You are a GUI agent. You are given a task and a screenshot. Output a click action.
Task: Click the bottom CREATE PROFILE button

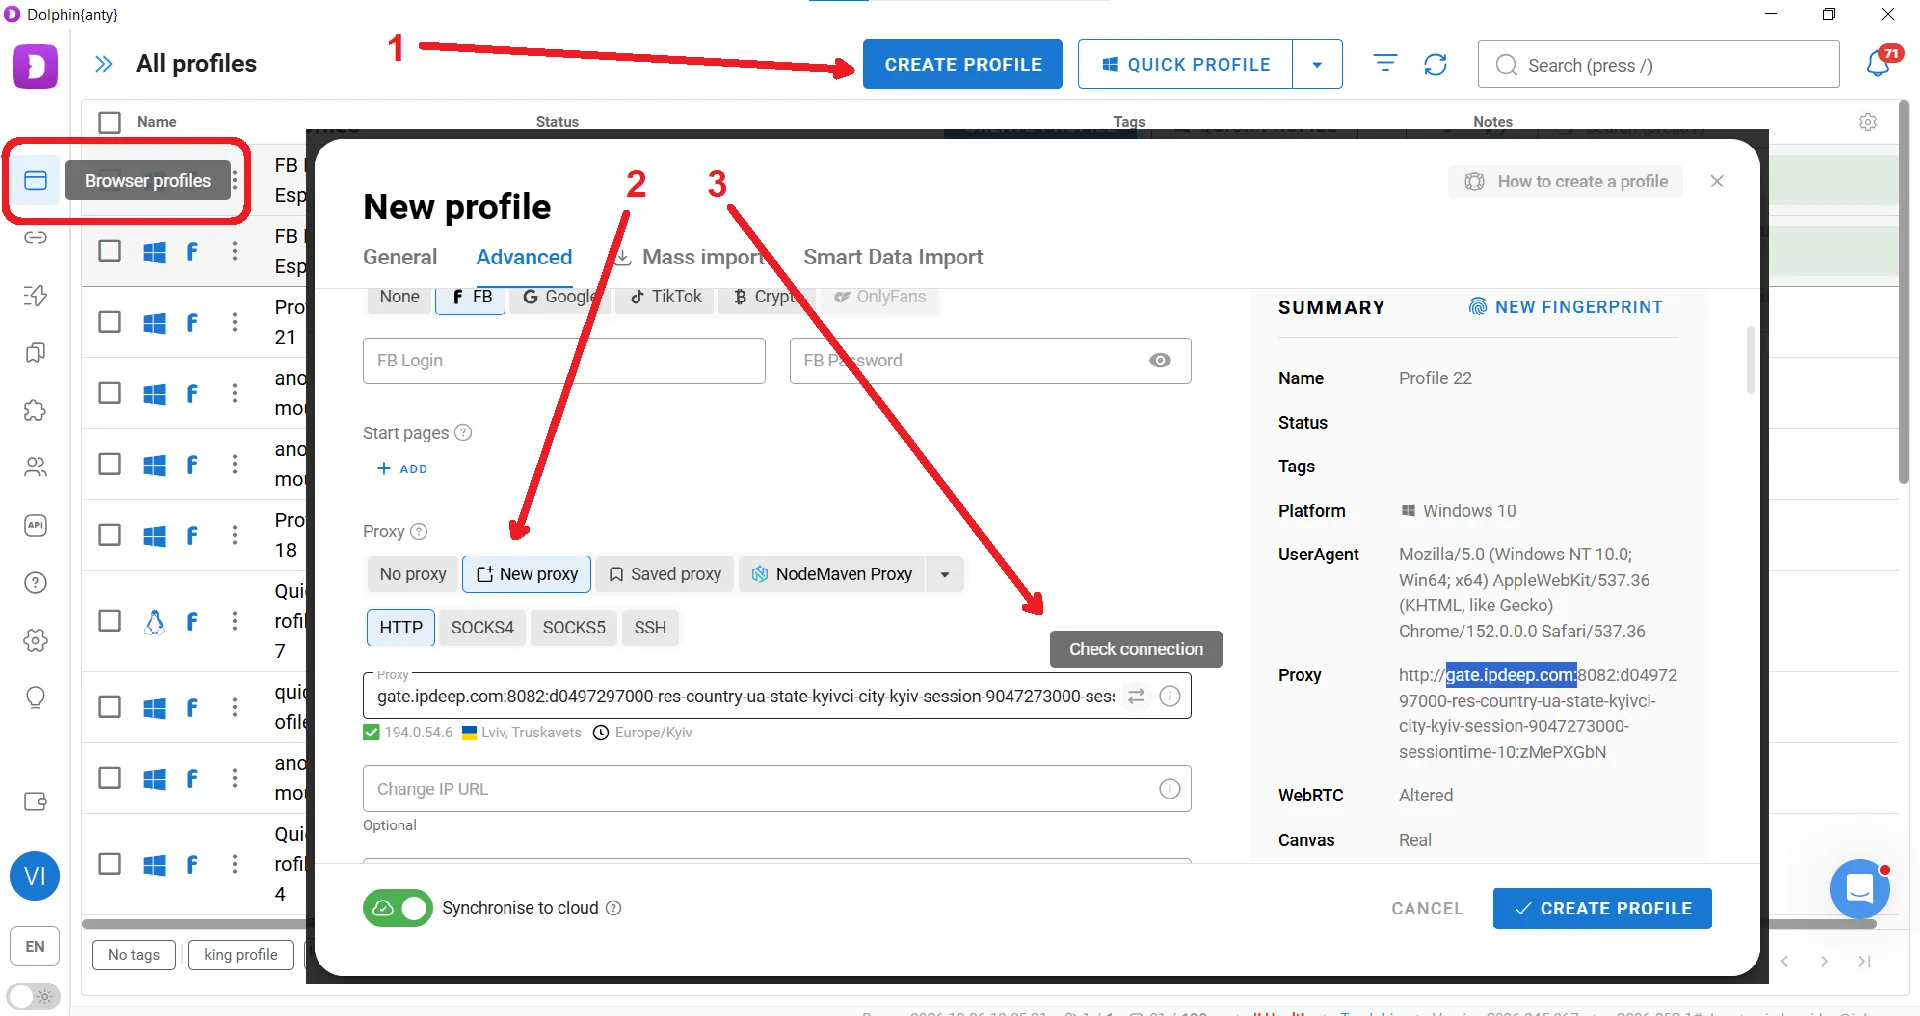1602,908
